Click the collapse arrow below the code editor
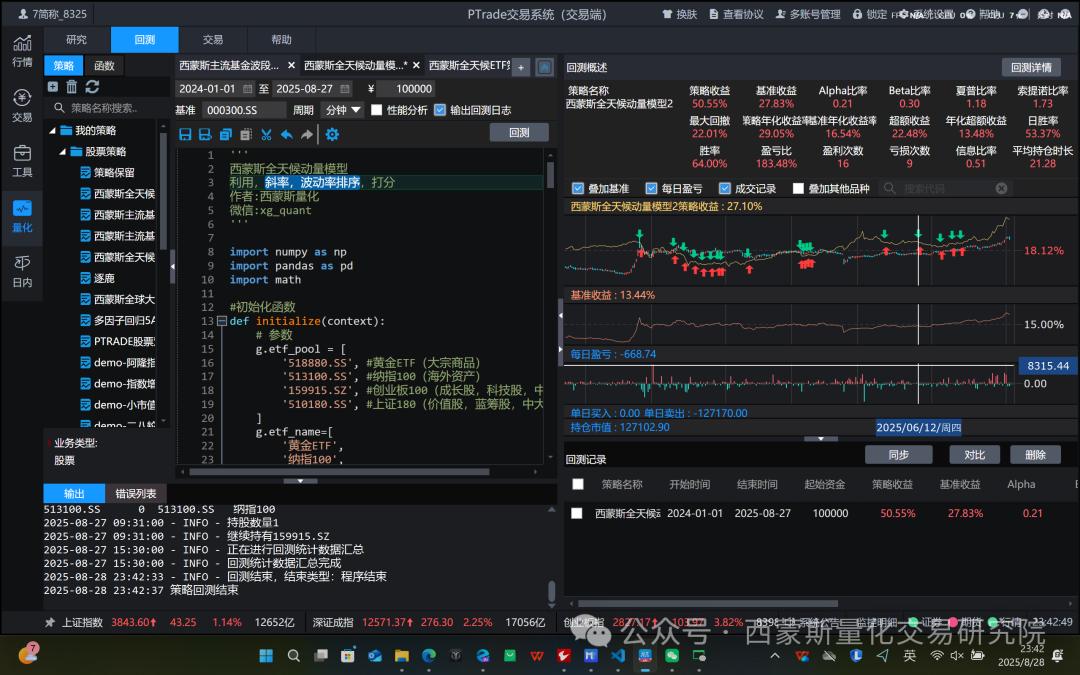The image size is (1080, 675). tap(300, 481)
